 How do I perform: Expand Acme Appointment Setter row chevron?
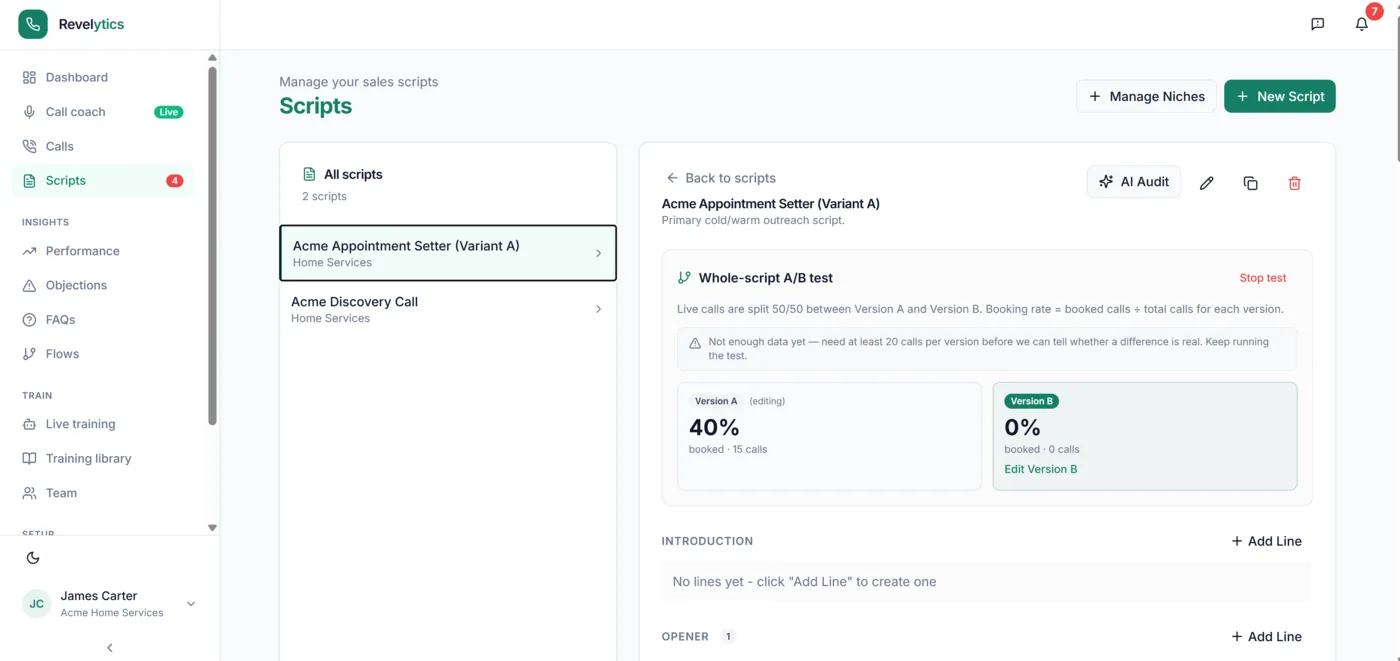coord(599,253)
